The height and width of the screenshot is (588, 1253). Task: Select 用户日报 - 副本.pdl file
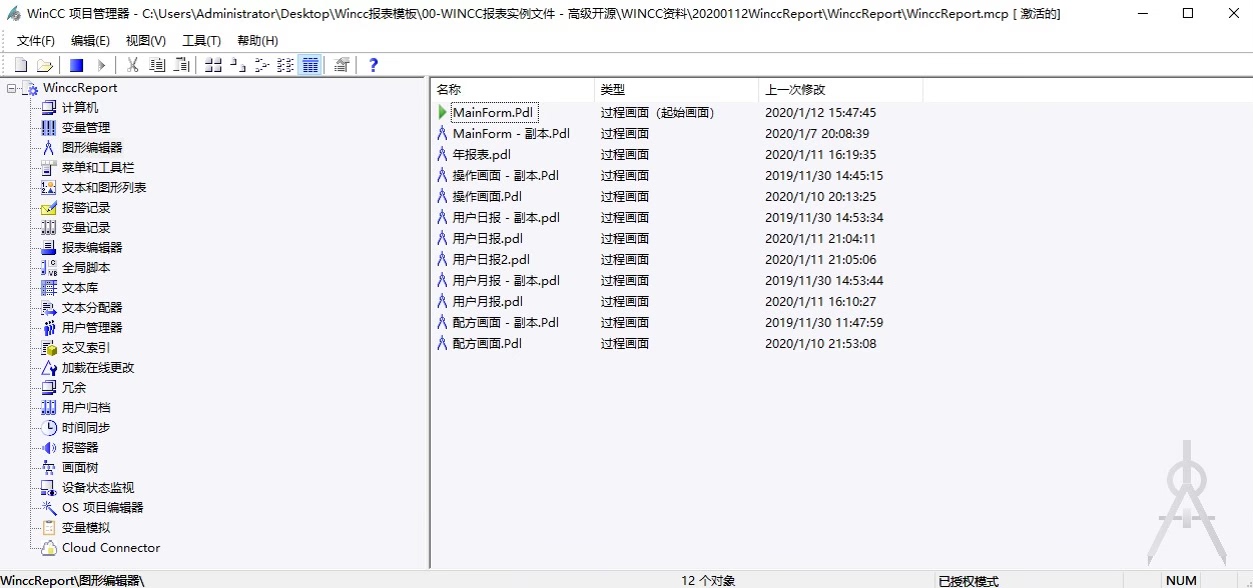[506, 218]
